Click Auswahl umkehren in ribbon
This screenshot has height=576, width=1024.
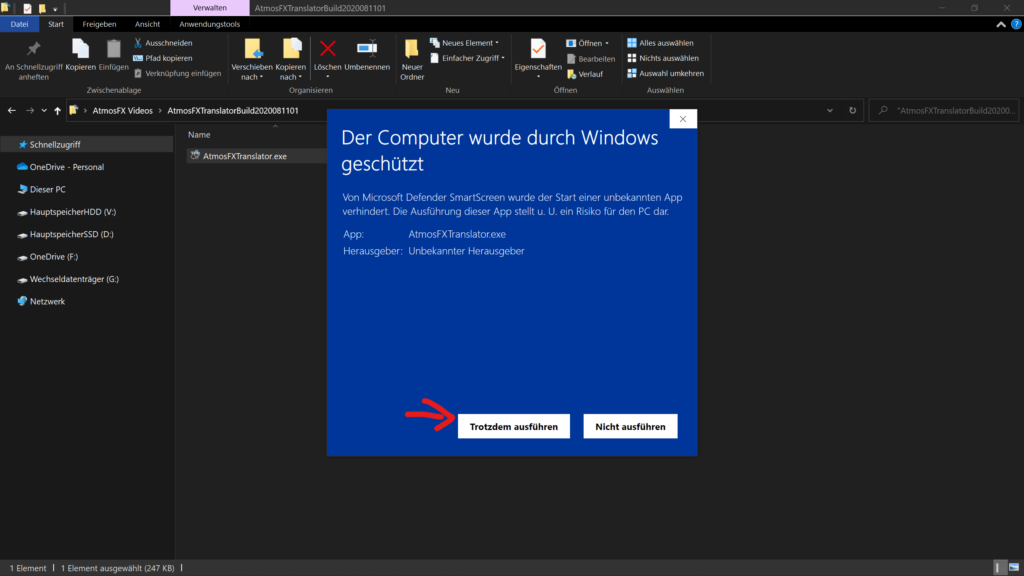[x=665, y=73]
